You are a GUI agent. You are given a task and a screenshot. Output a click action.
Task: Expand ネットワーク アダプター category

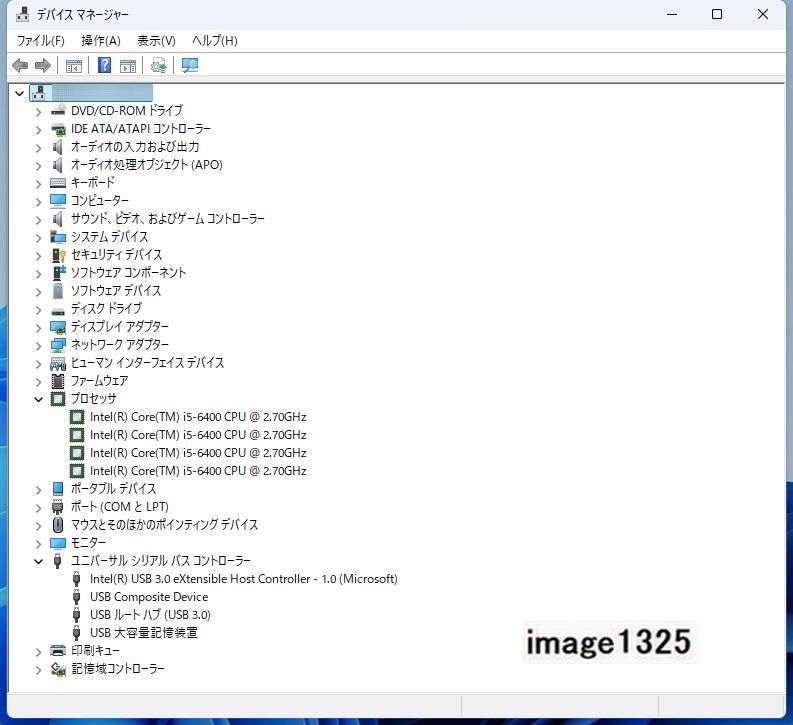click(38, 346)
